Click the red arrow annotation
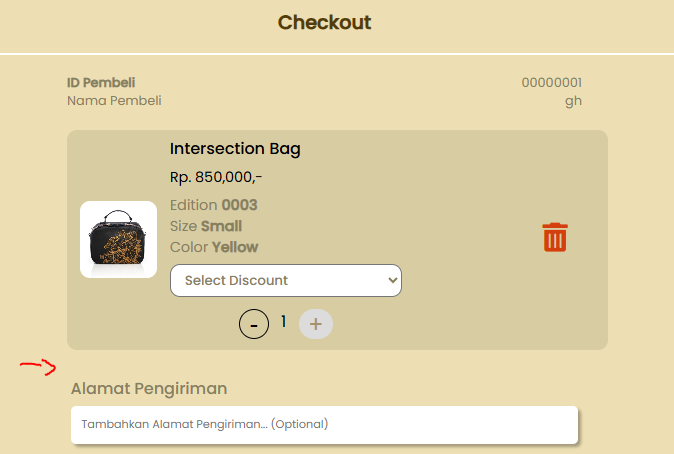The height and width of the screenshot is (454, 674). (x=38, y=367)
